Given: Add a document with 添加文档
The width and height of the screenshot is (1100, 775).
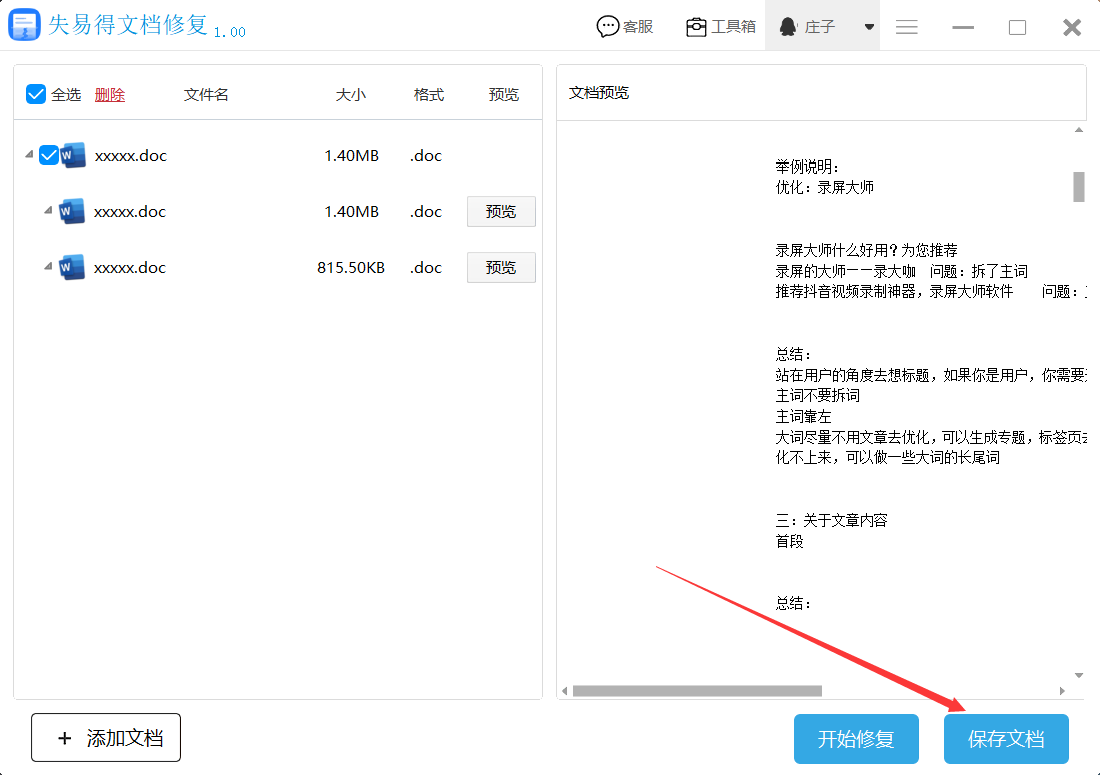Looking at the screenshot, I should click(106, 738).
